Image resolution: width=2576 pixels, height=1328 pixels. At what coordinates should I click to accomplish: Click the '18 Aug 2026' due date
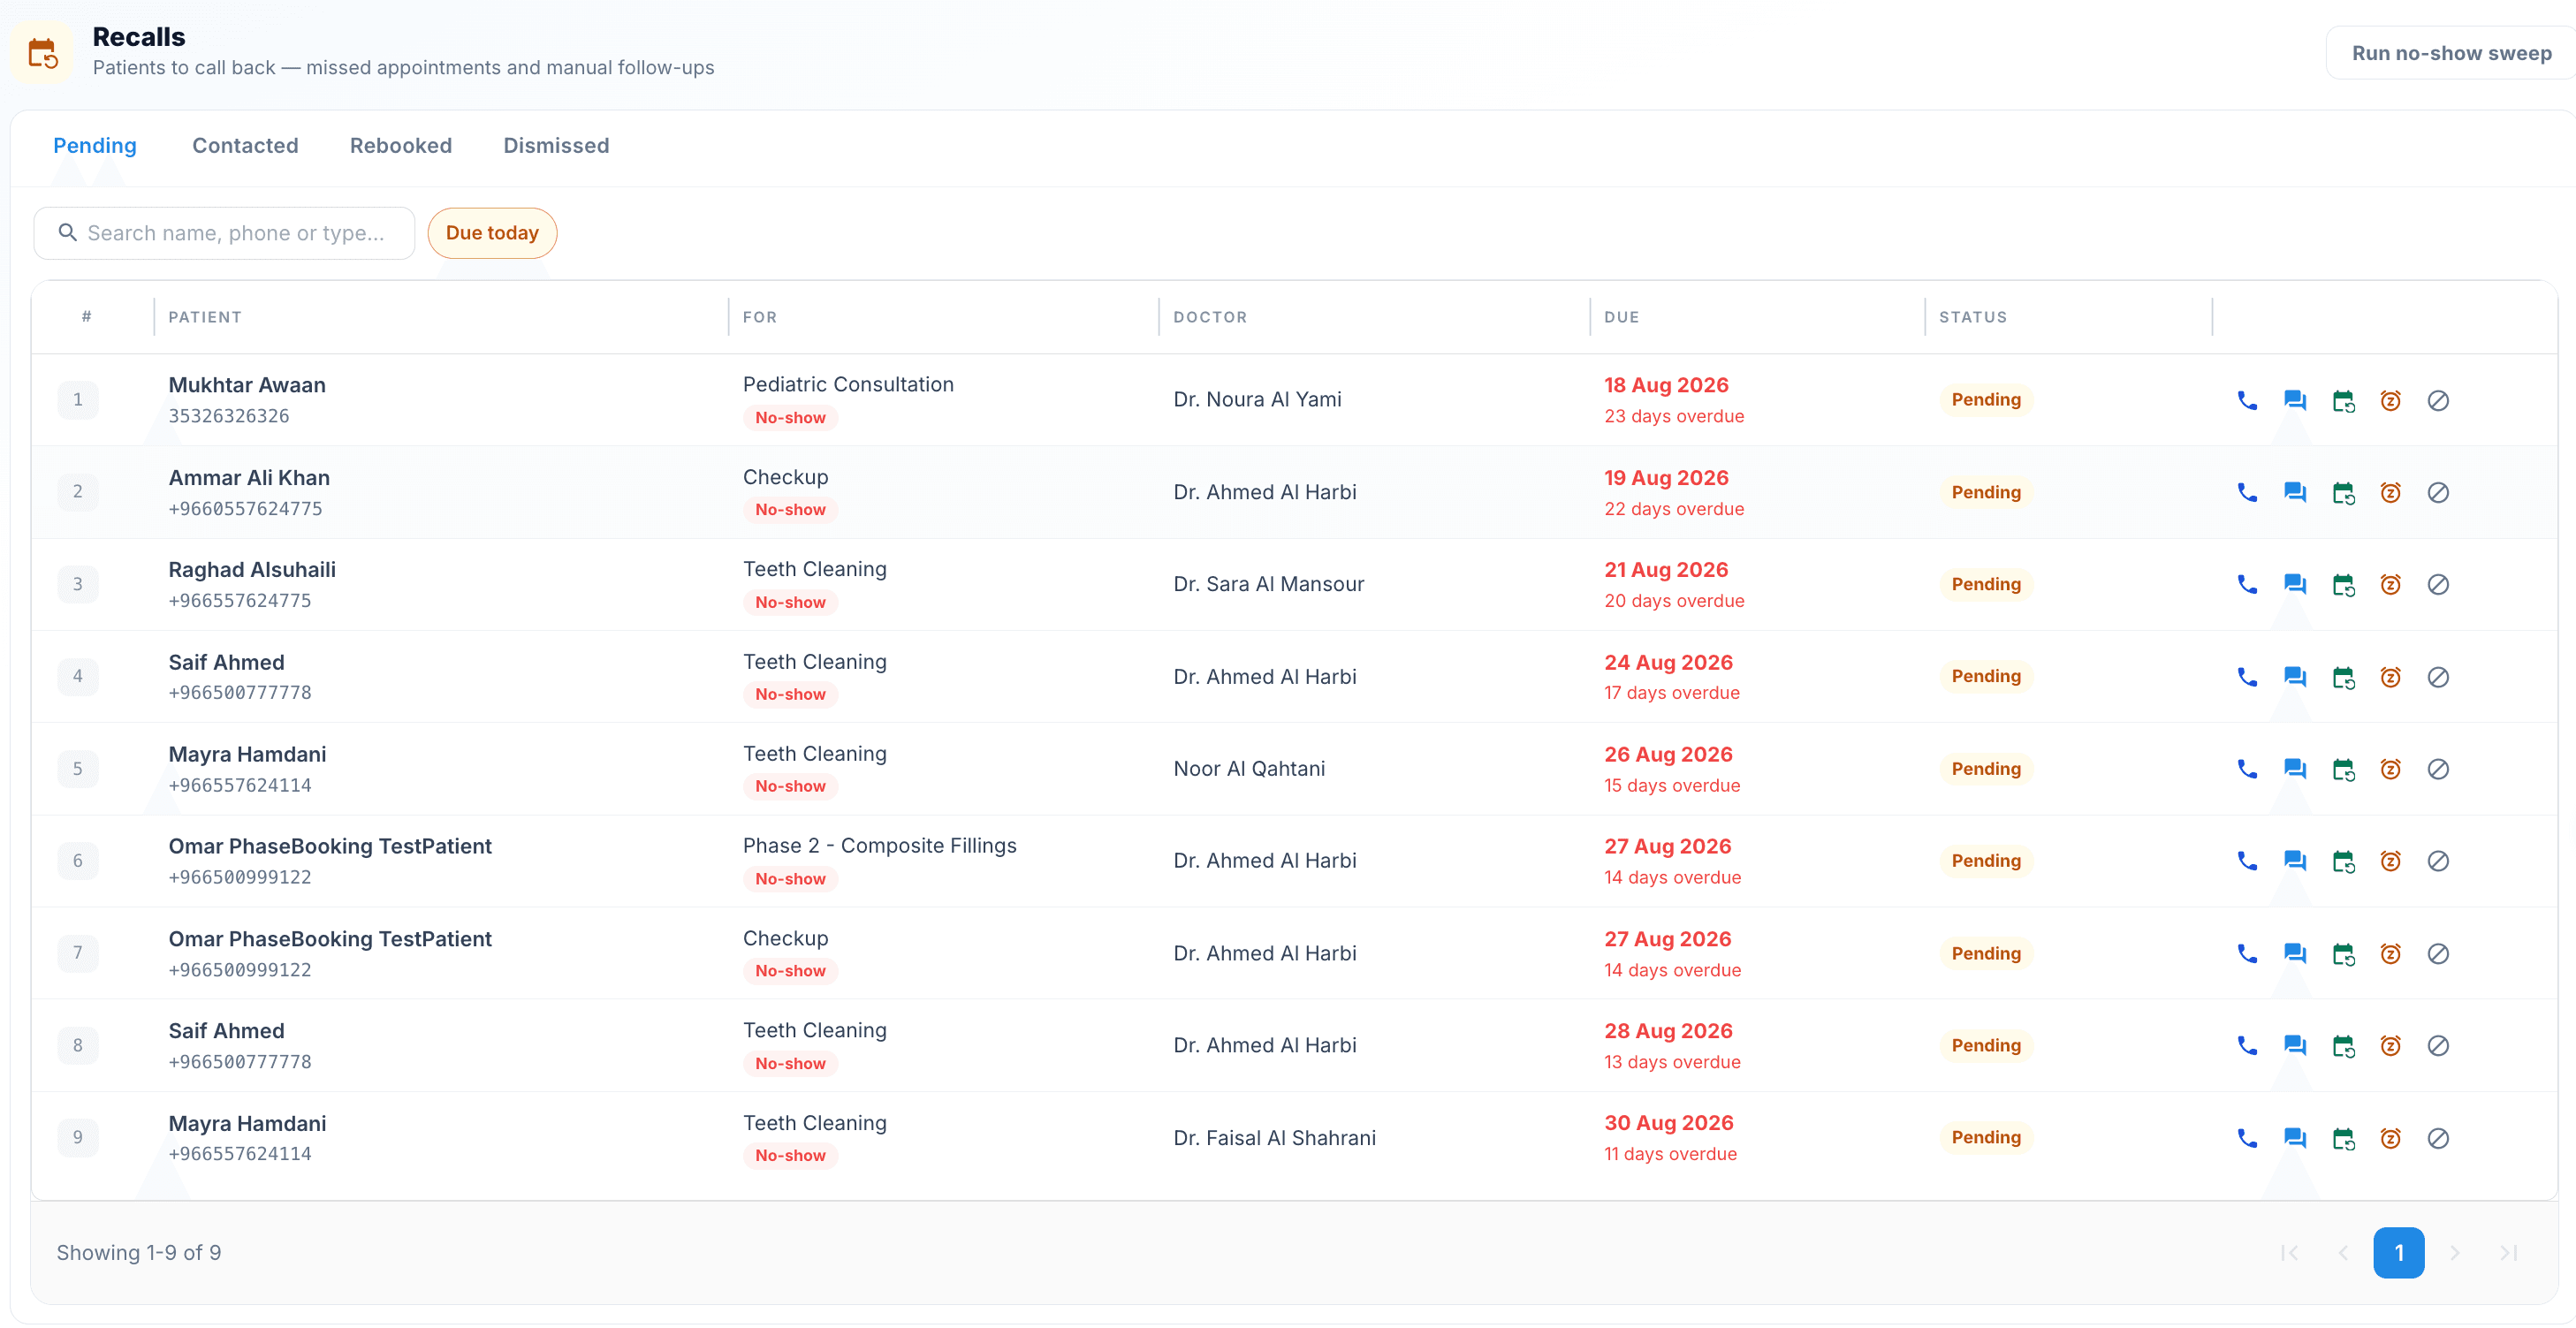[x=1666, y=385]
